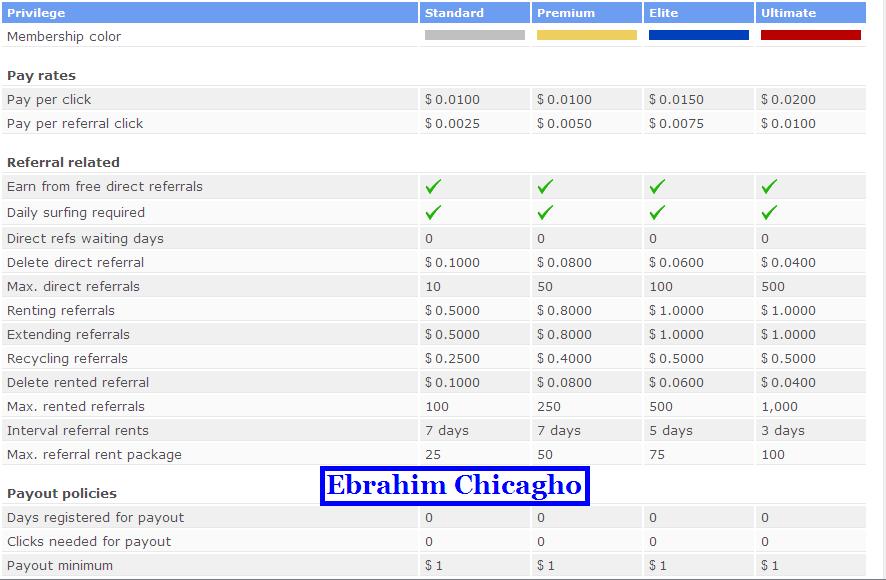Click the Ultimate checkmark for Earn from free direct referrals
Viewport: 886px width, 580px height.
[x=769, y=187]
